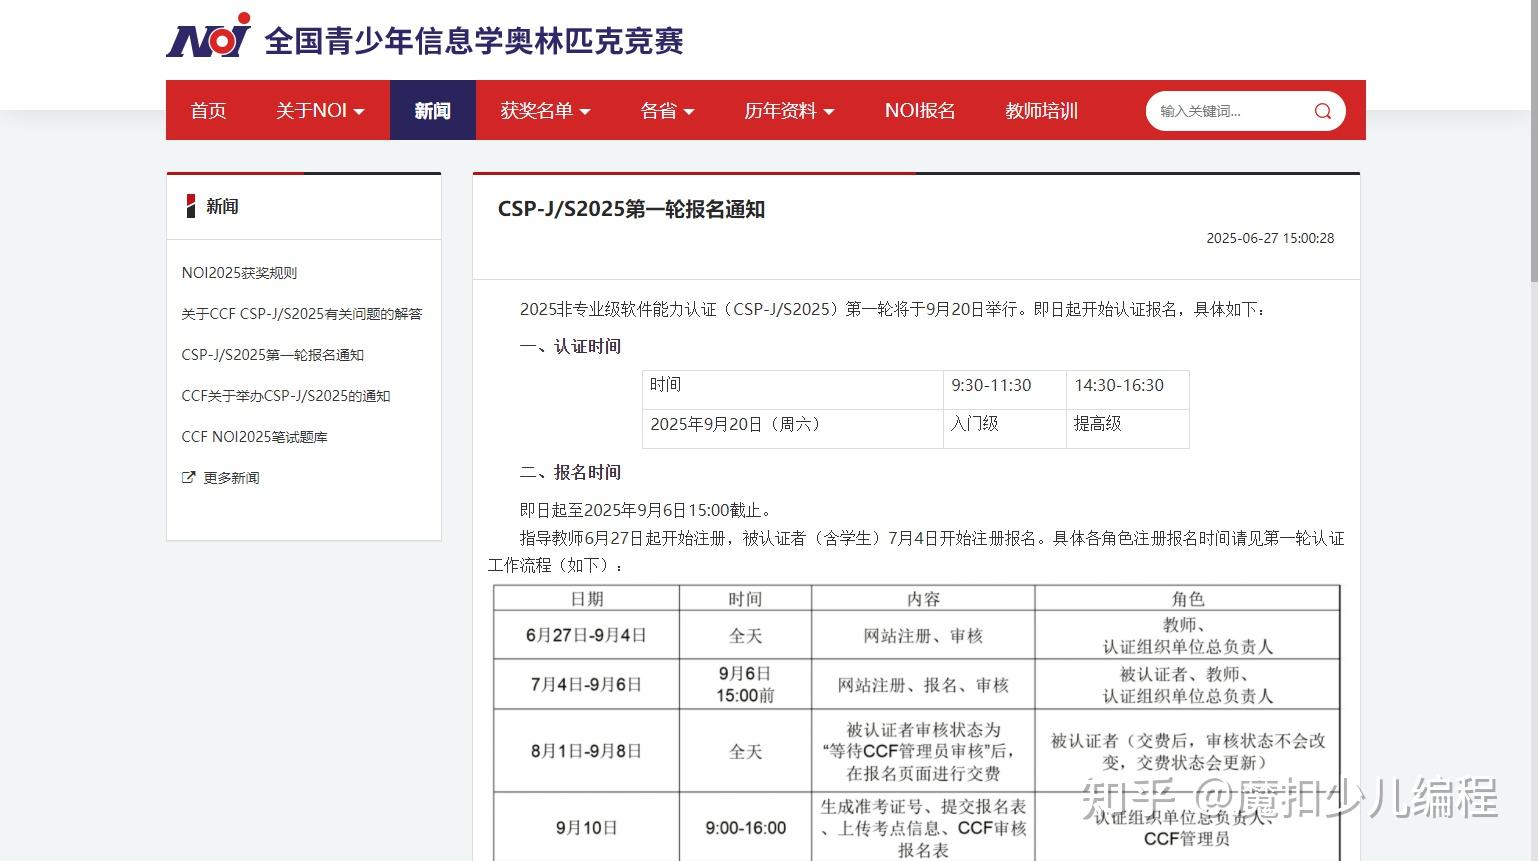Open the NOI2025获奖规则 article link

[x=239, y=273]
